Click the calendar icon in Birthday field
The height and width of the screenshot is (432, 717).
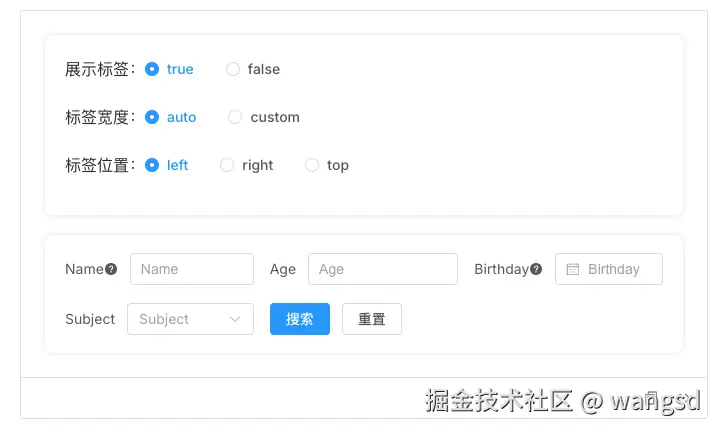573,269
